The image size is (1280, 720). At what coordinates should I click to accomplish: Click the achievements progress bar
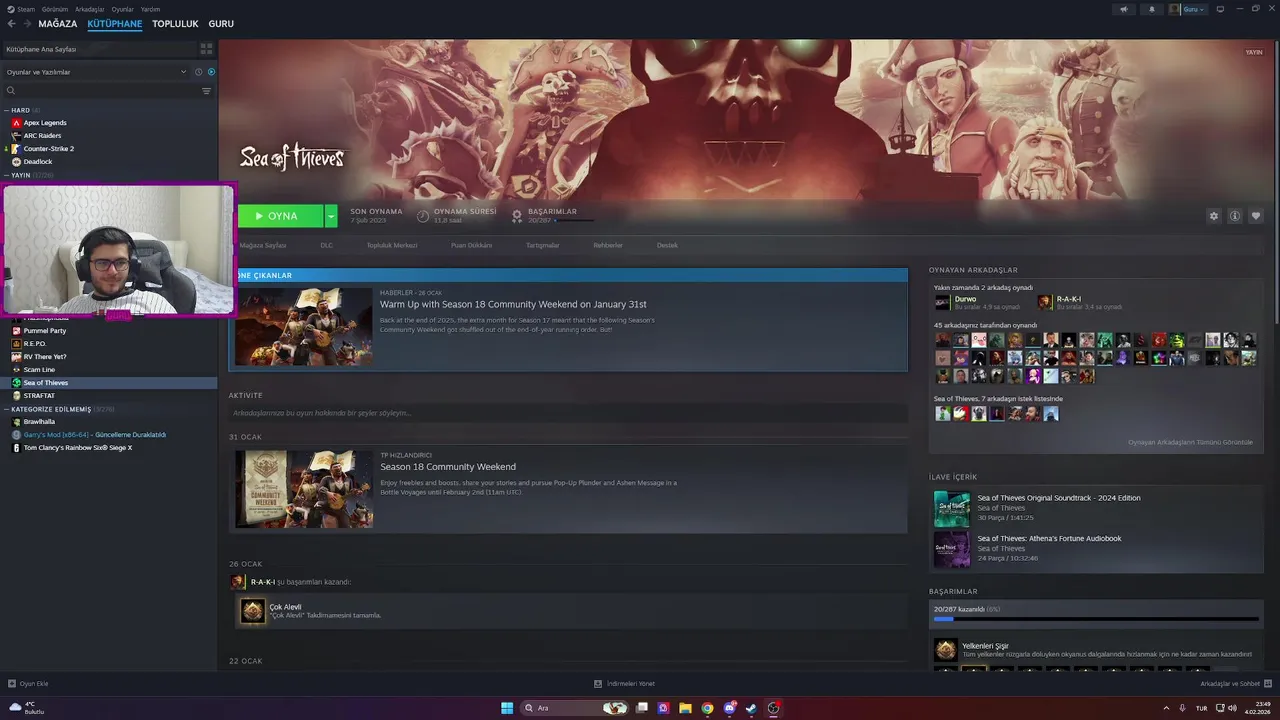pyautogui.click(x=1095, y=619)
